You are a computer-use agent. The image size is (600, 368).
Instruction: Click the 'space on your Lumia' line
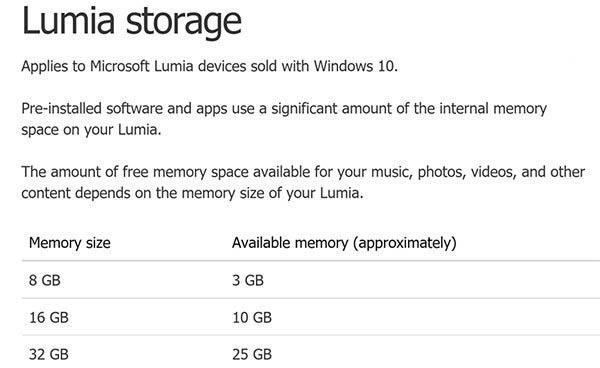[x=91, y=130]
